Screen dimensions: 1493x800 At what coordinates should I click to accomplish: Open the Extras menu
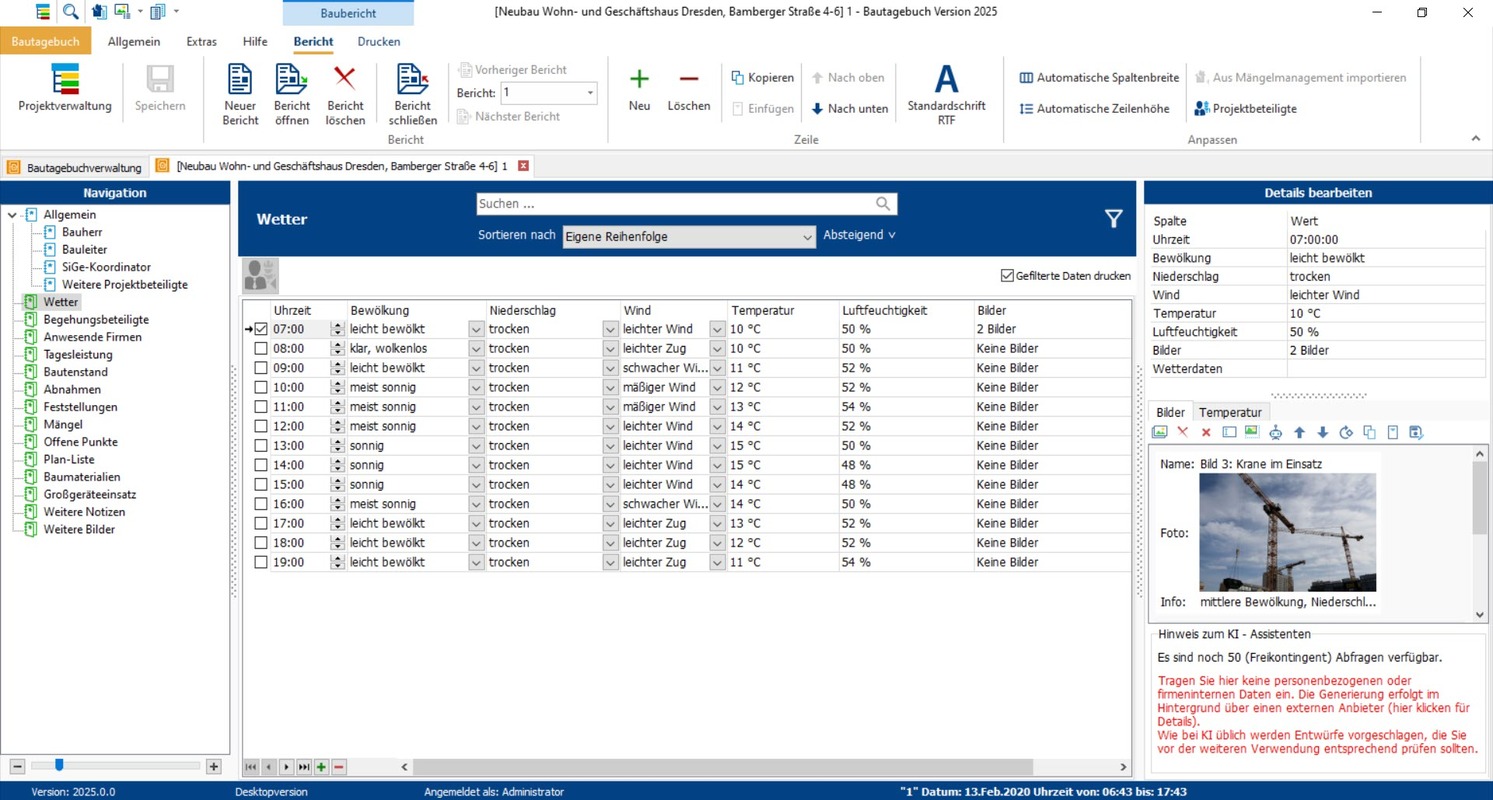click(x=200, y=42)
